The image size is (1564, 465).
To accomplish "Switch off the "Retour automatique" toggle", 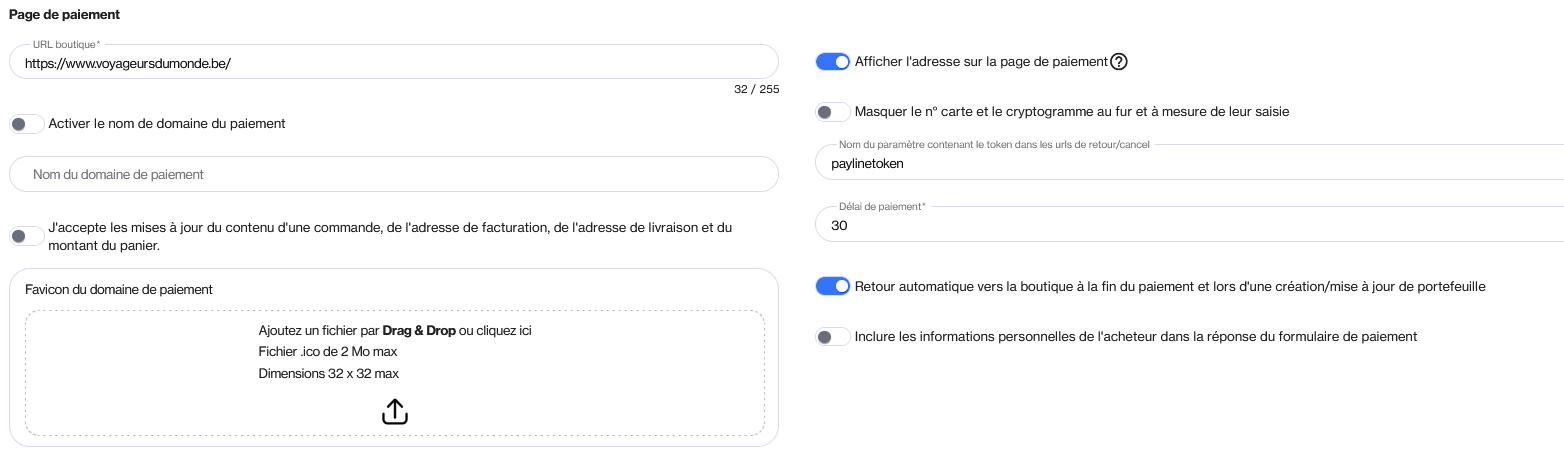I will point(833,287).
